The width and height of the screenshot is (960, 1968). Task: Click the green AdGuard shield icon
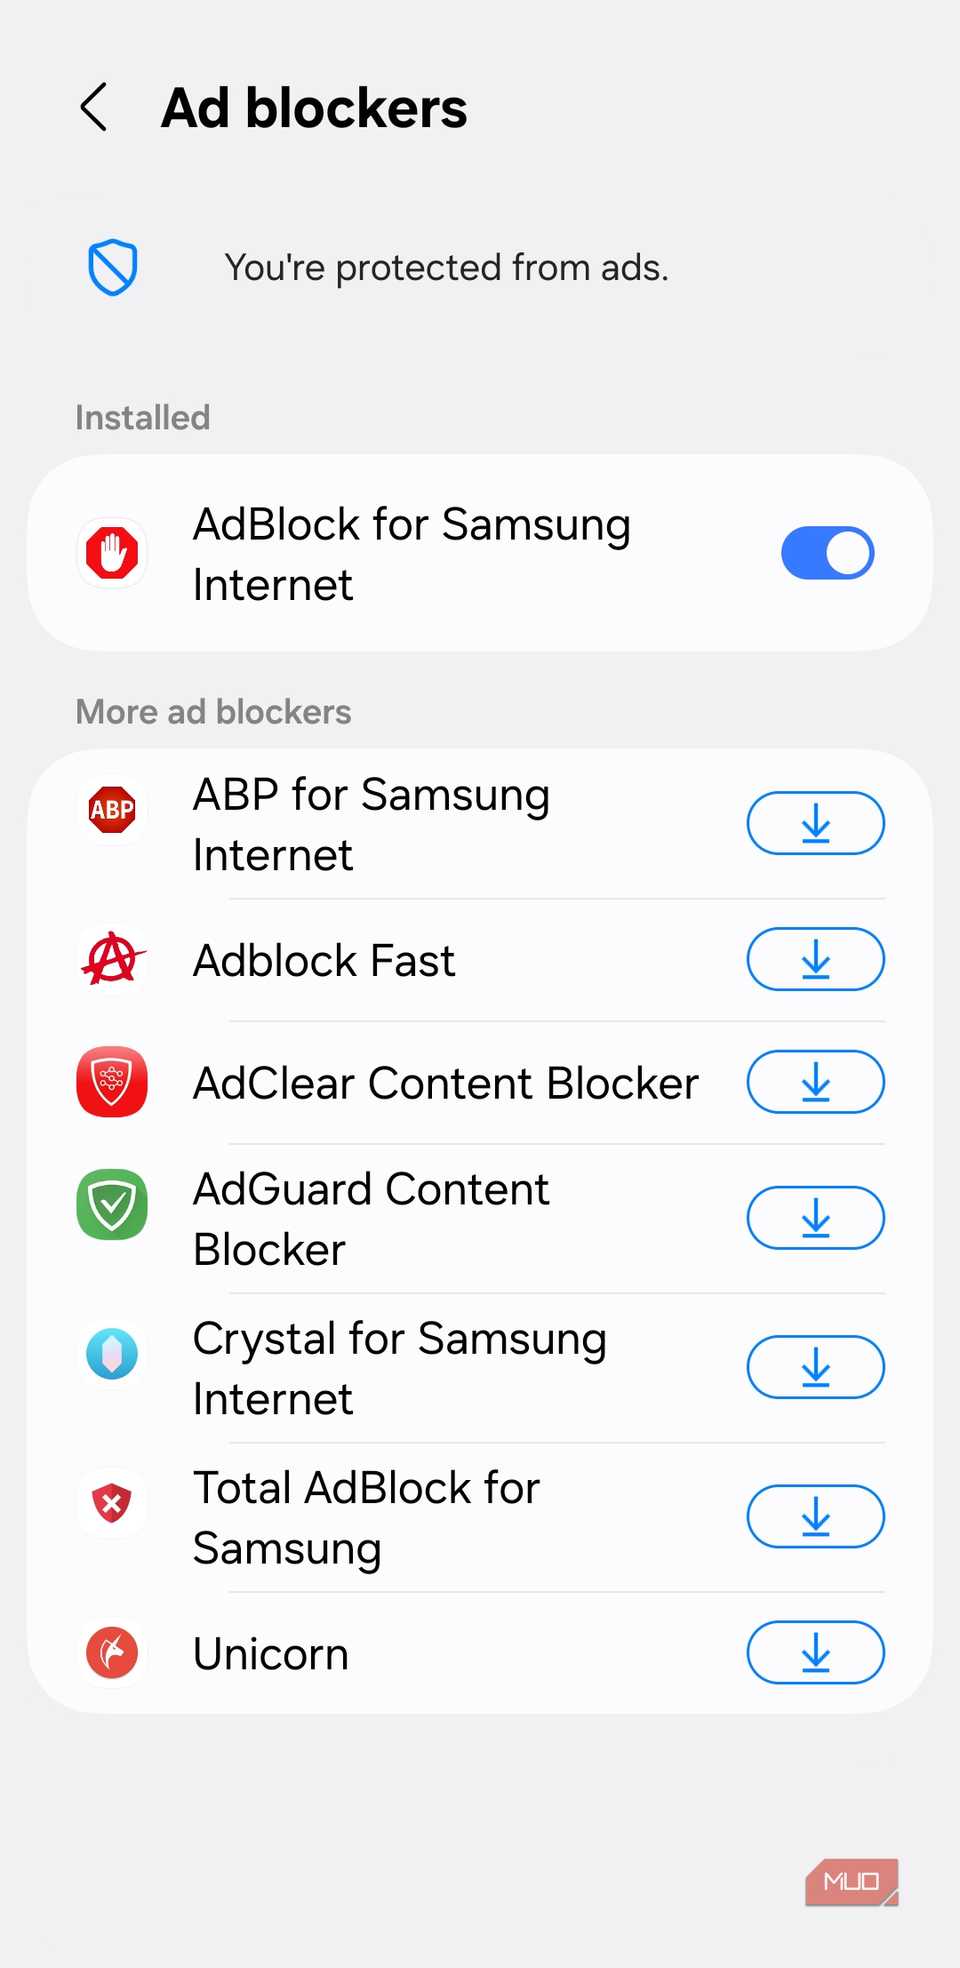111,1205
